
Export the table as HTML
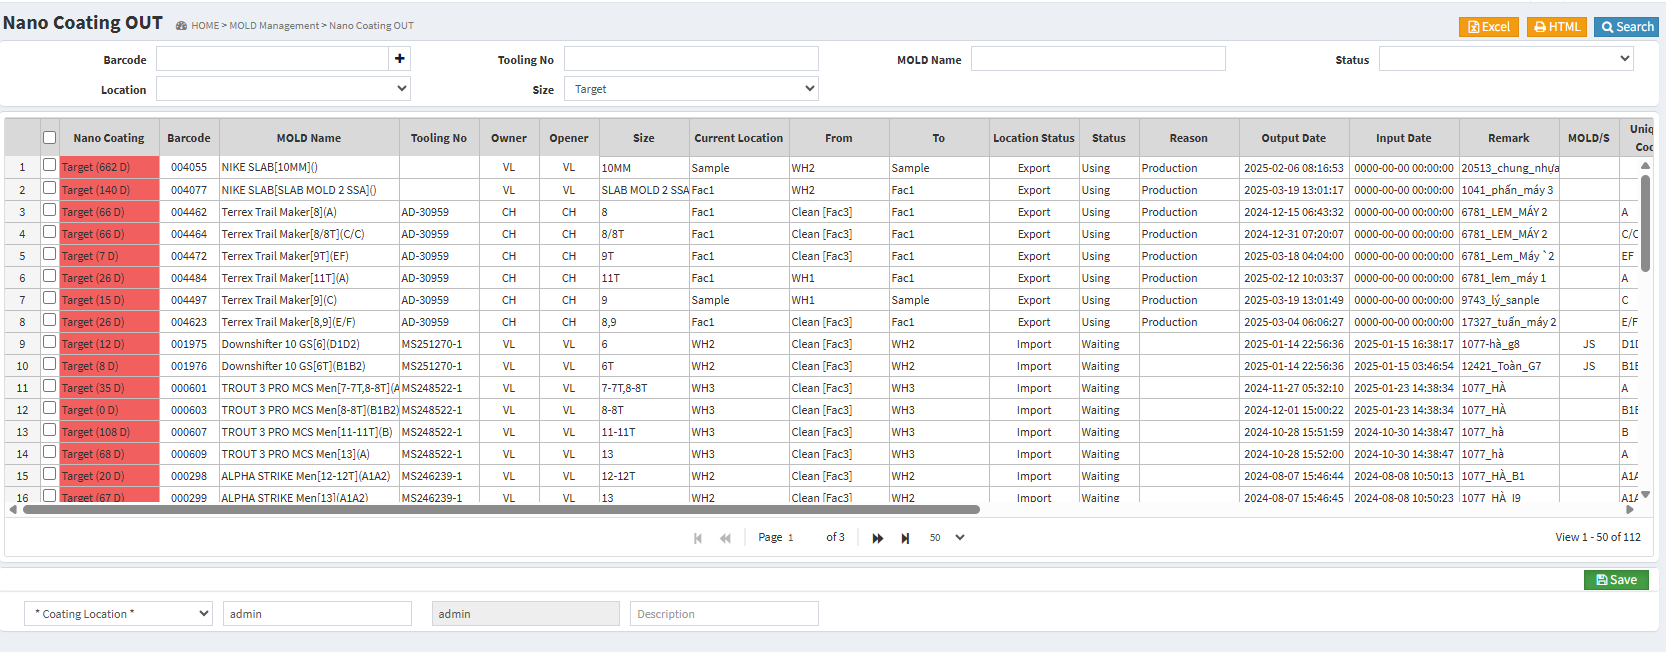1558,27
